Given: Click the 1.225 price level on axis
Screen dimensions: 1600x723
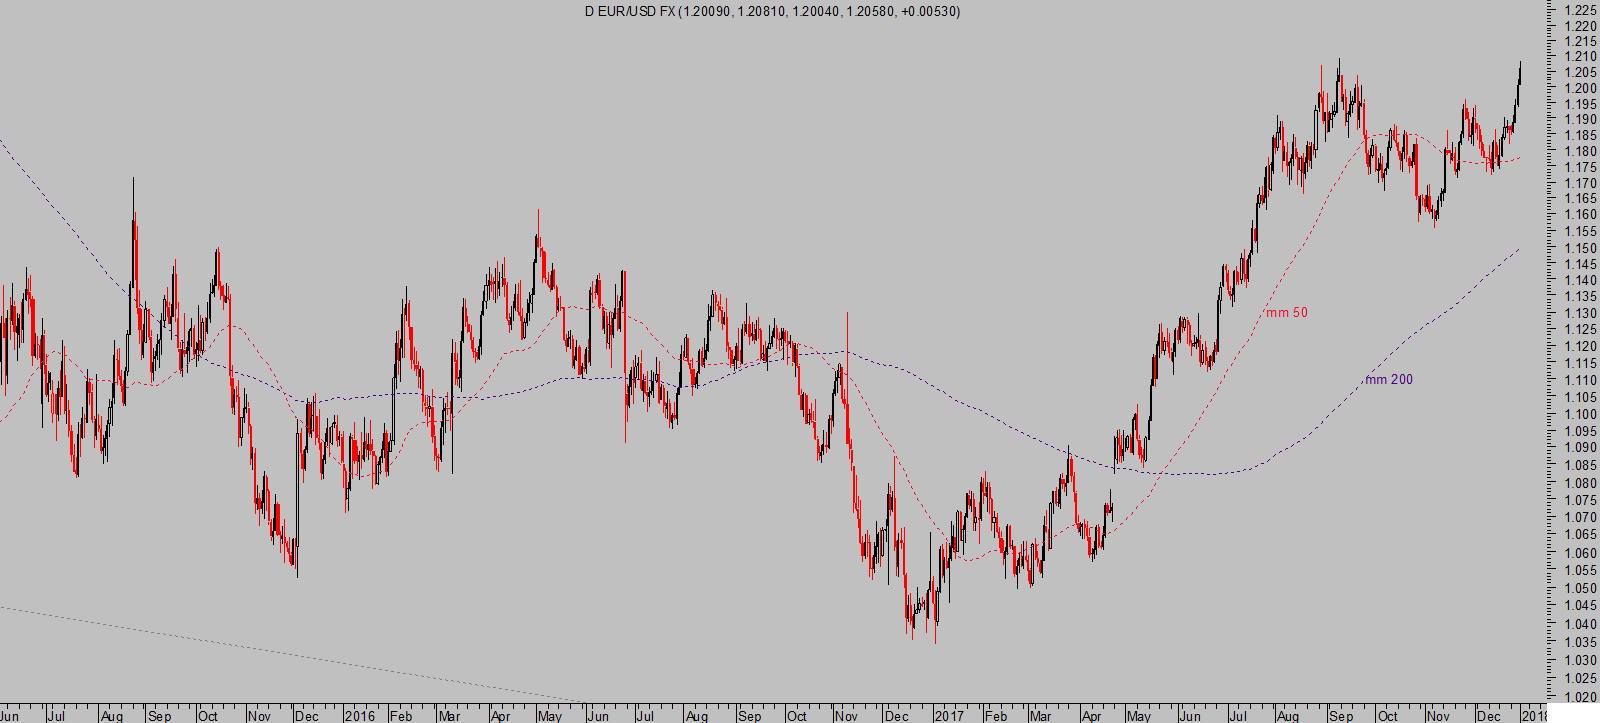Looking at the screenshot, I should pos(1580,10).
